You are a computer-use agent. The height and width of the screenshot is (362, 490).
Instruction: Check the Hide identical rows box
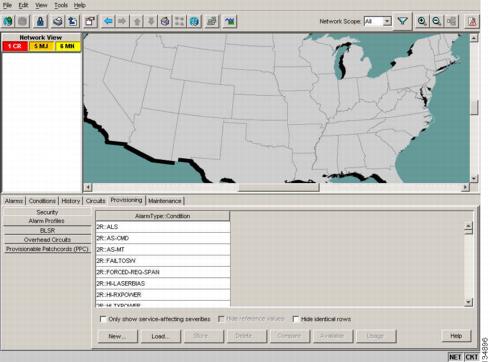295,319
